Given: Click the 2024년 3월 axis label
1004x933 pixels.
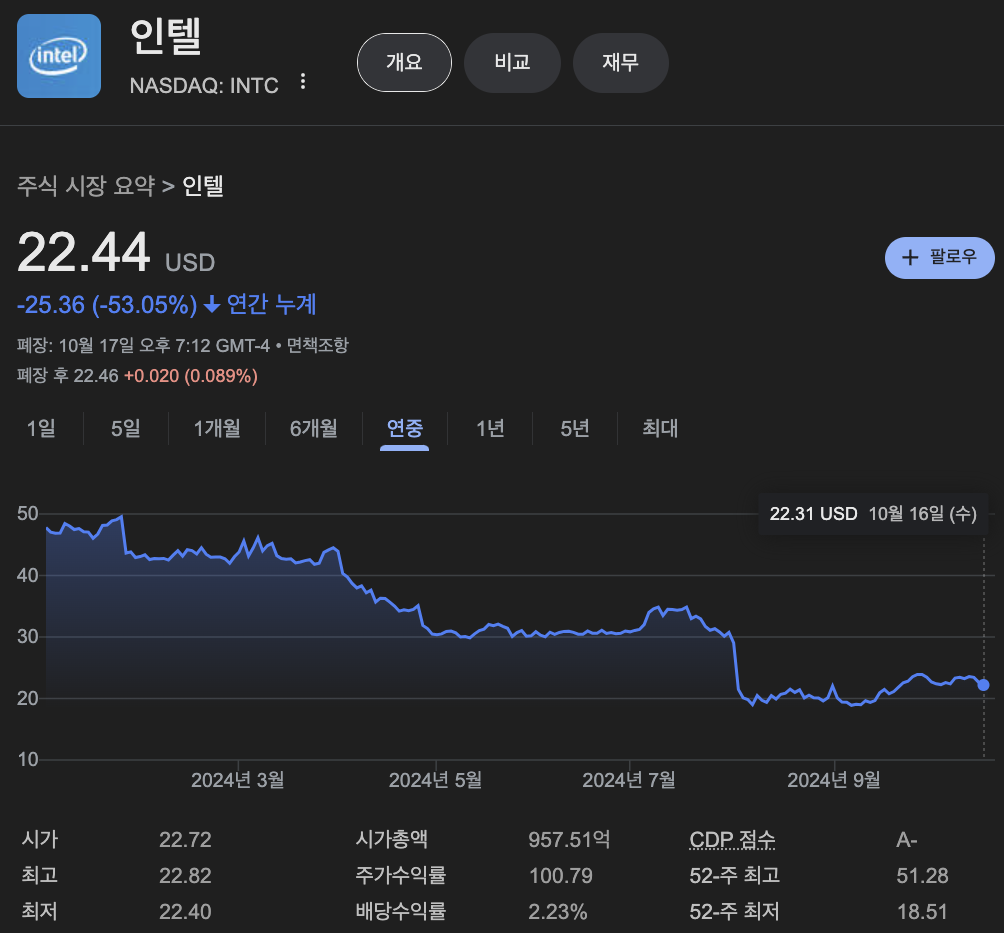Looking at the screenshot, I should [x=238, y=780].
